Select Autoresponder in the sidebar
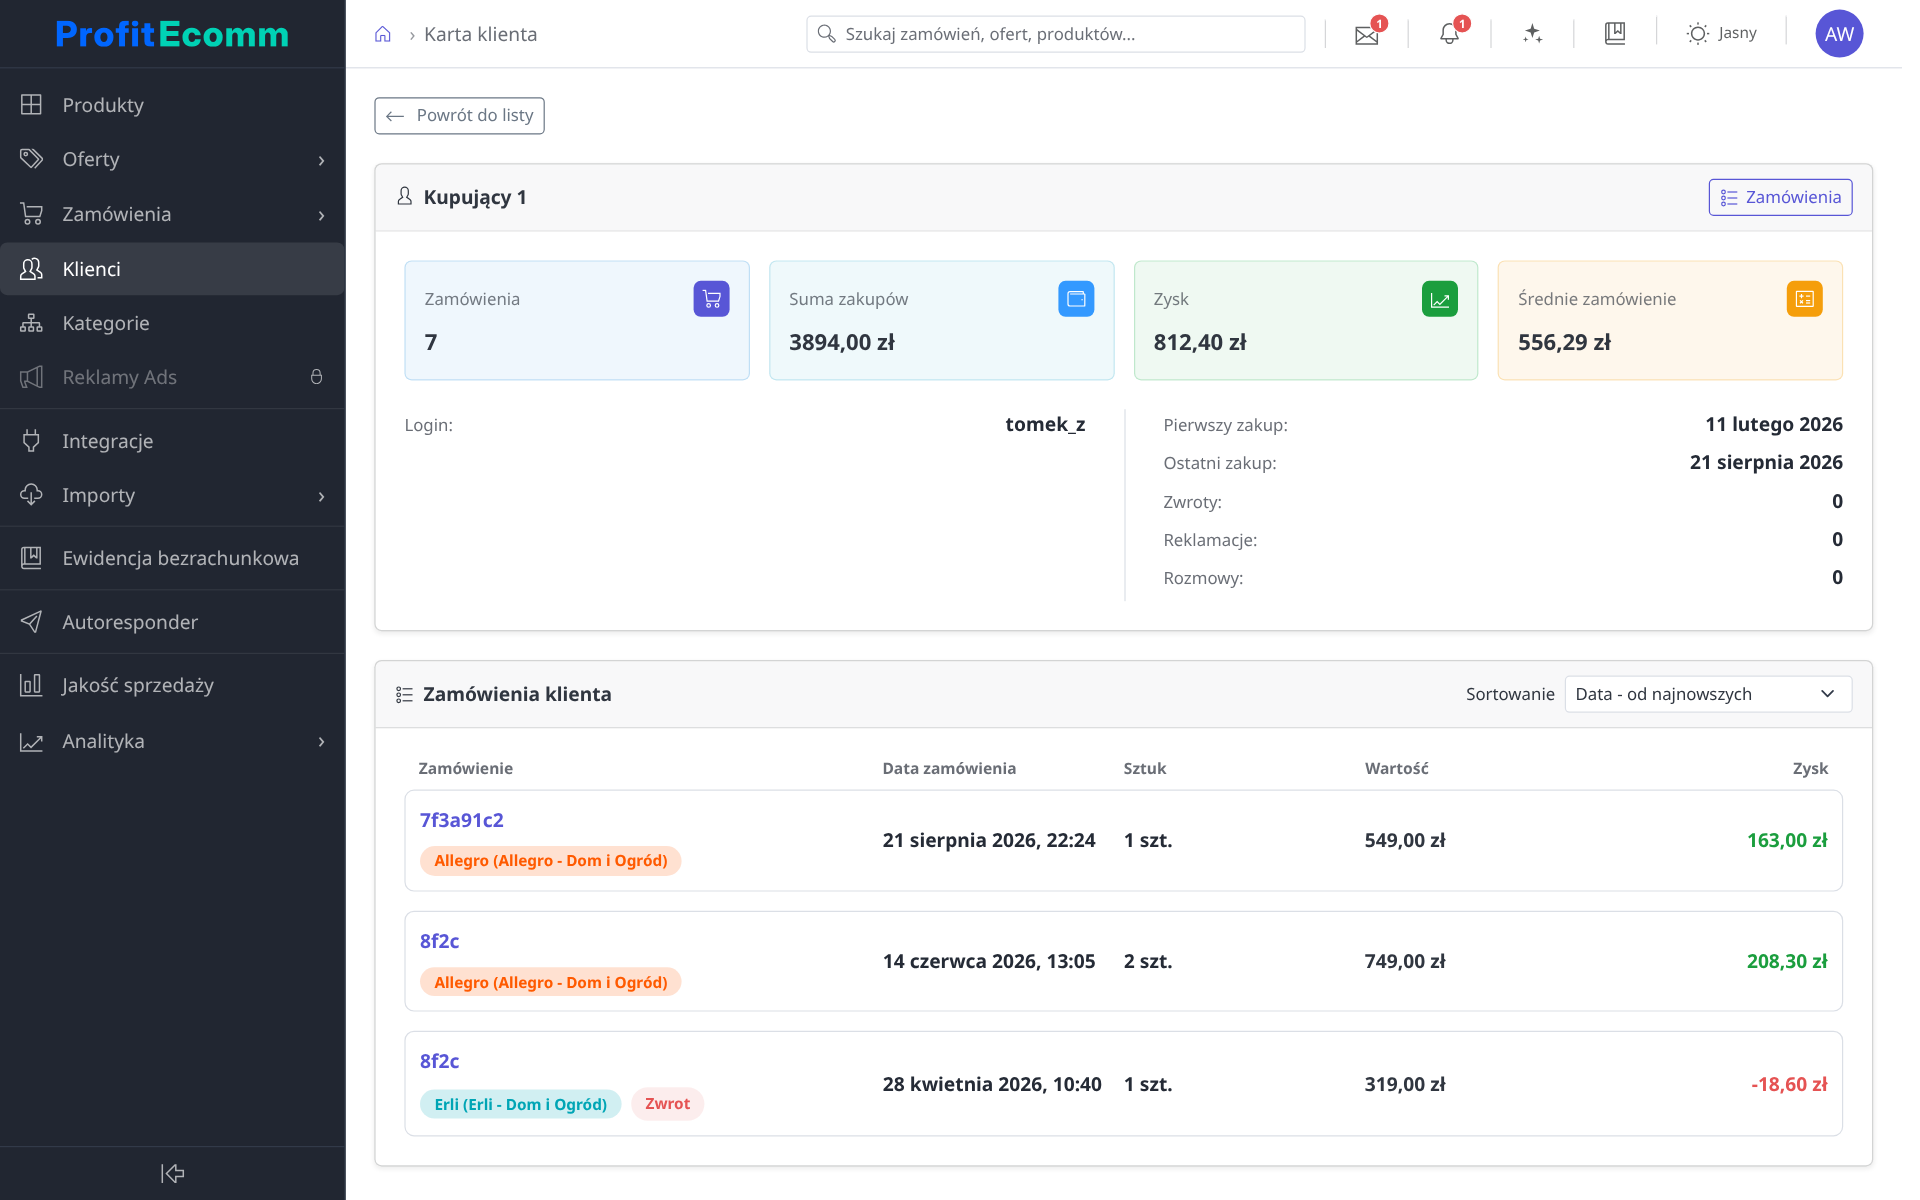The width and height of the screenshot is (1920, 1200). 172,622
